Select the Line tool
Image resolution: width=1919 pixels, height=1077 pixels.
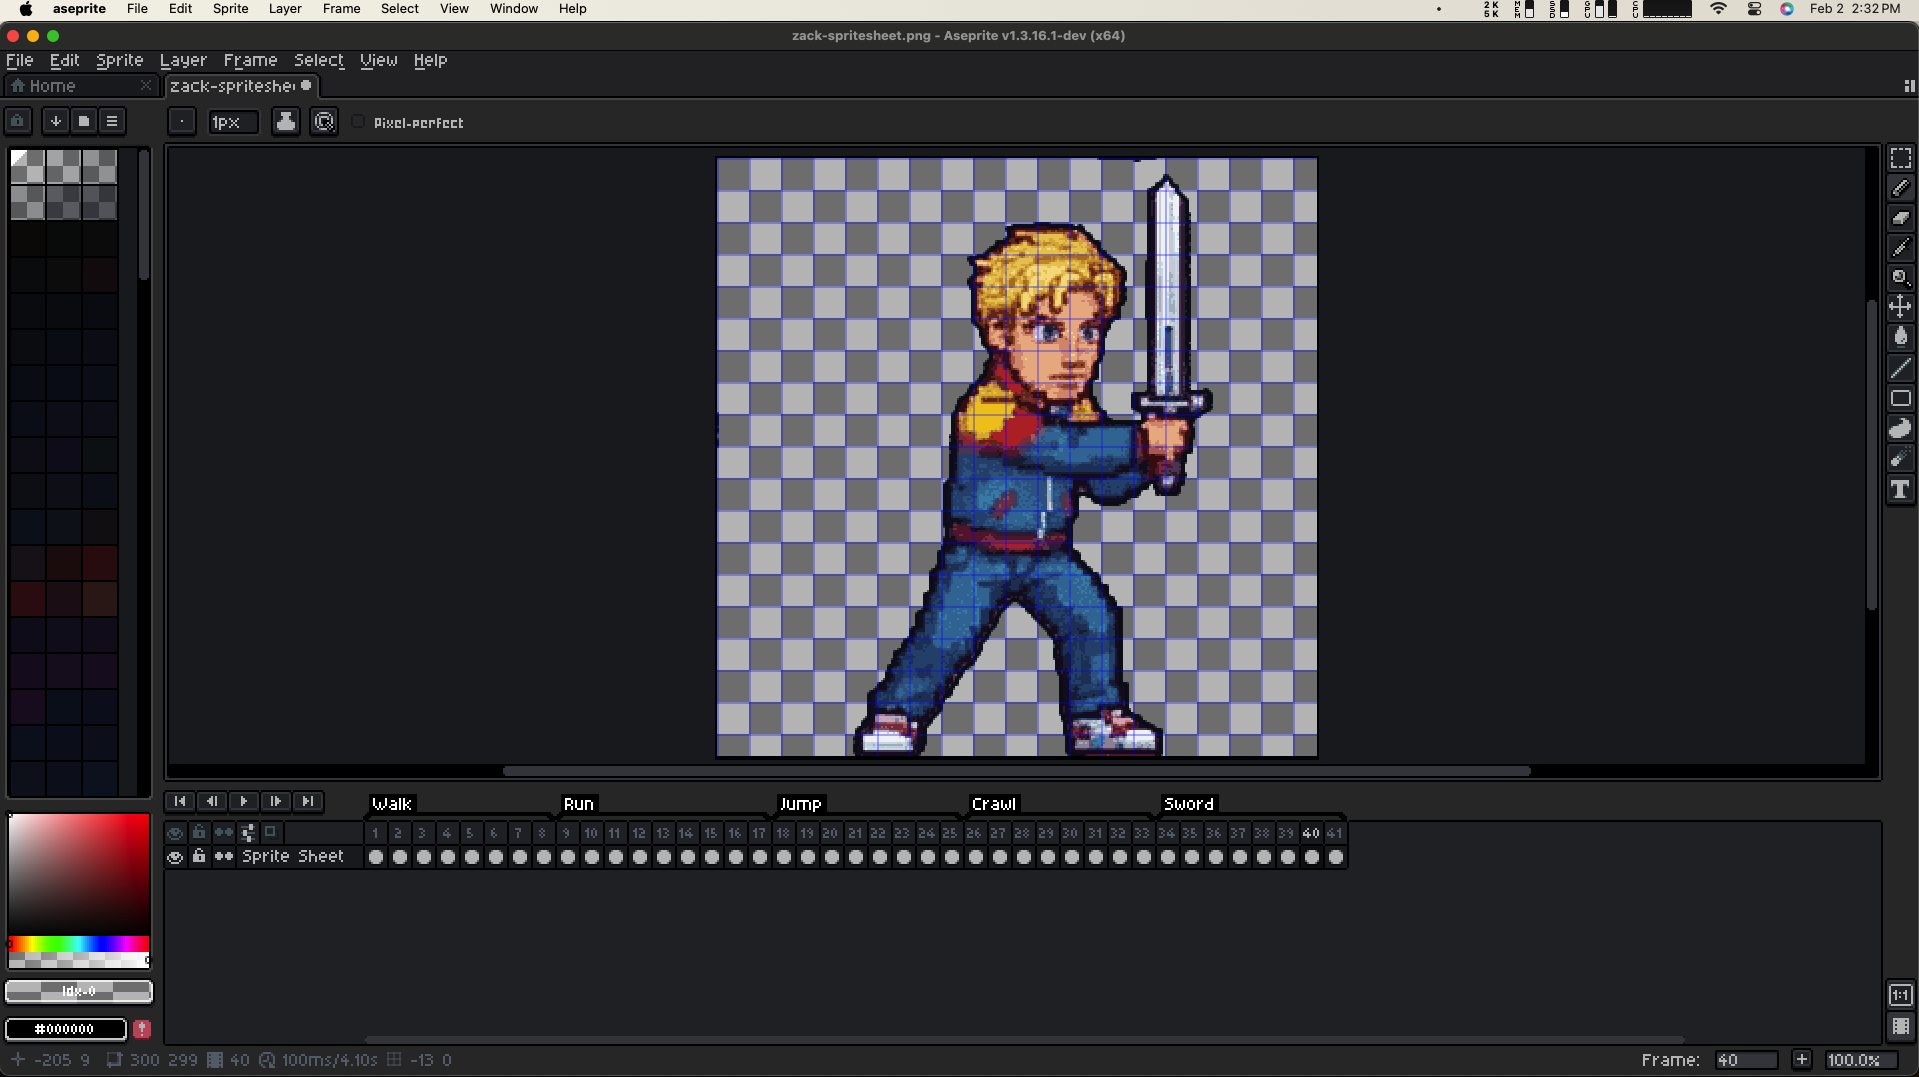1901,368
